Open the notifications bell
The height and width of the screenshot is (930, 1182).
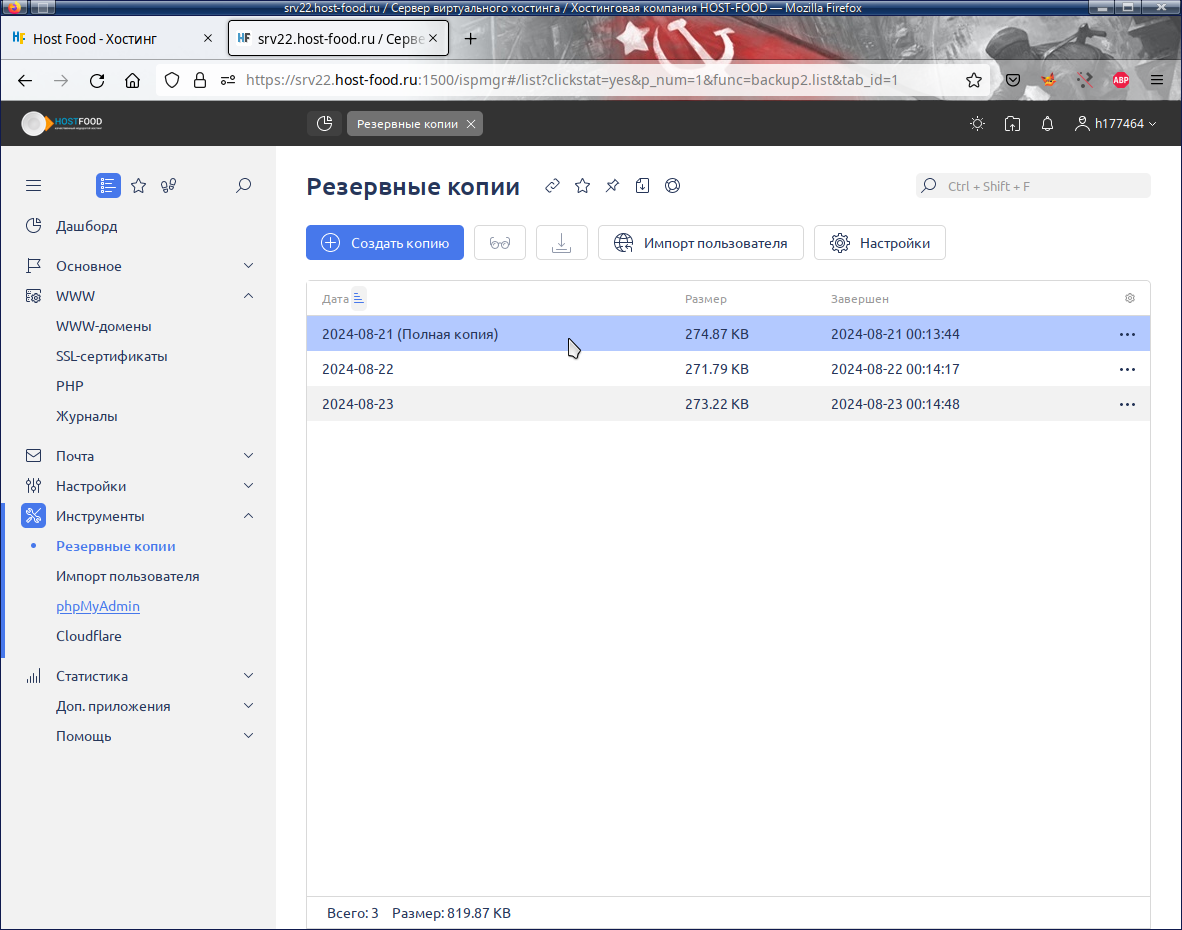click(1047, 124)
